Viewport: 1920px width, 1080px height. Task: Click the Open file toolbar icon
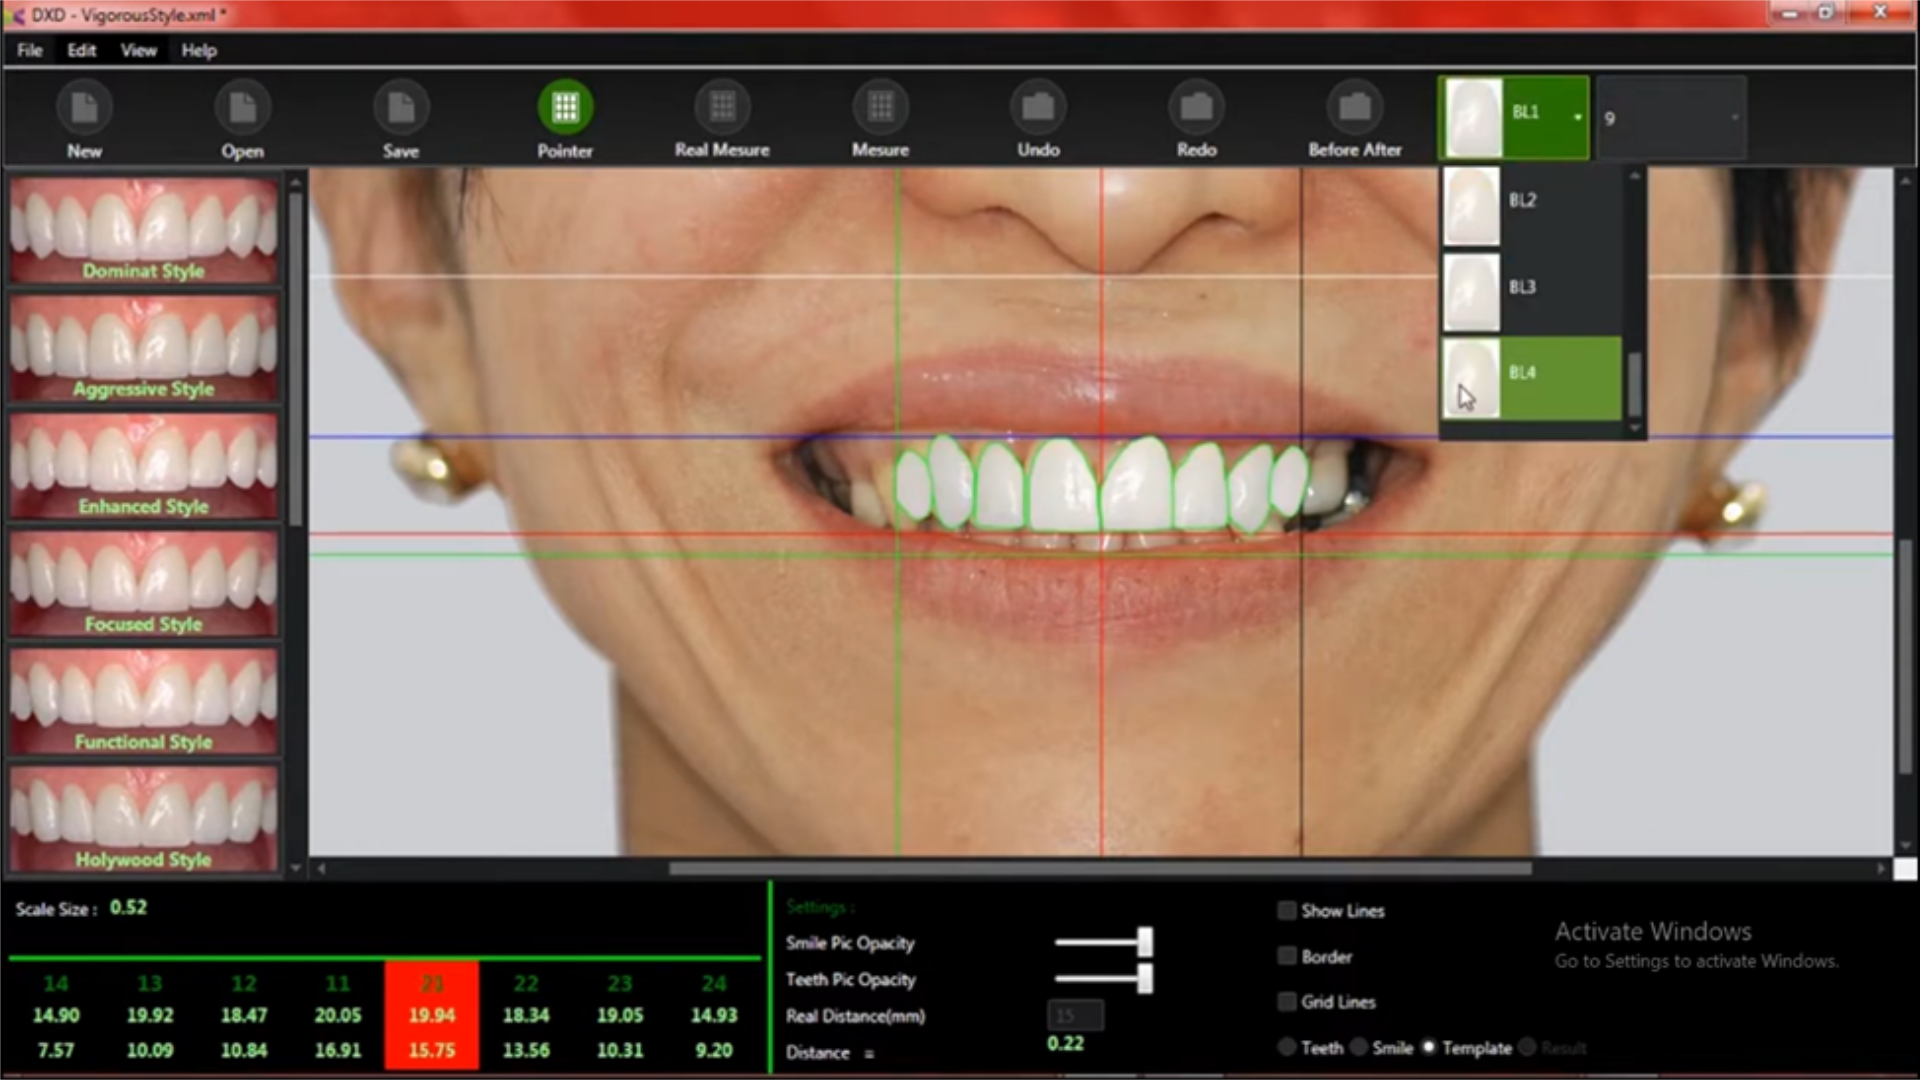(242, 108)
